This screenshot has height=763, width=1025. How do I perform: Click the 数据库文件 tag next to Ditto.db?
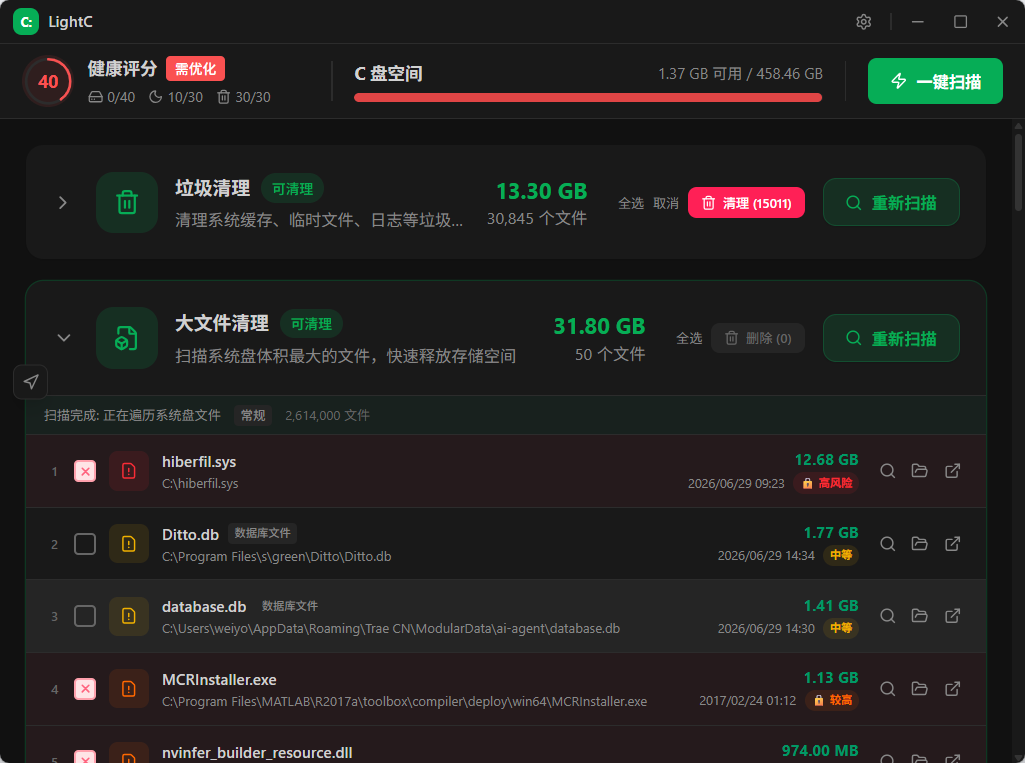(x=262, y=534)
